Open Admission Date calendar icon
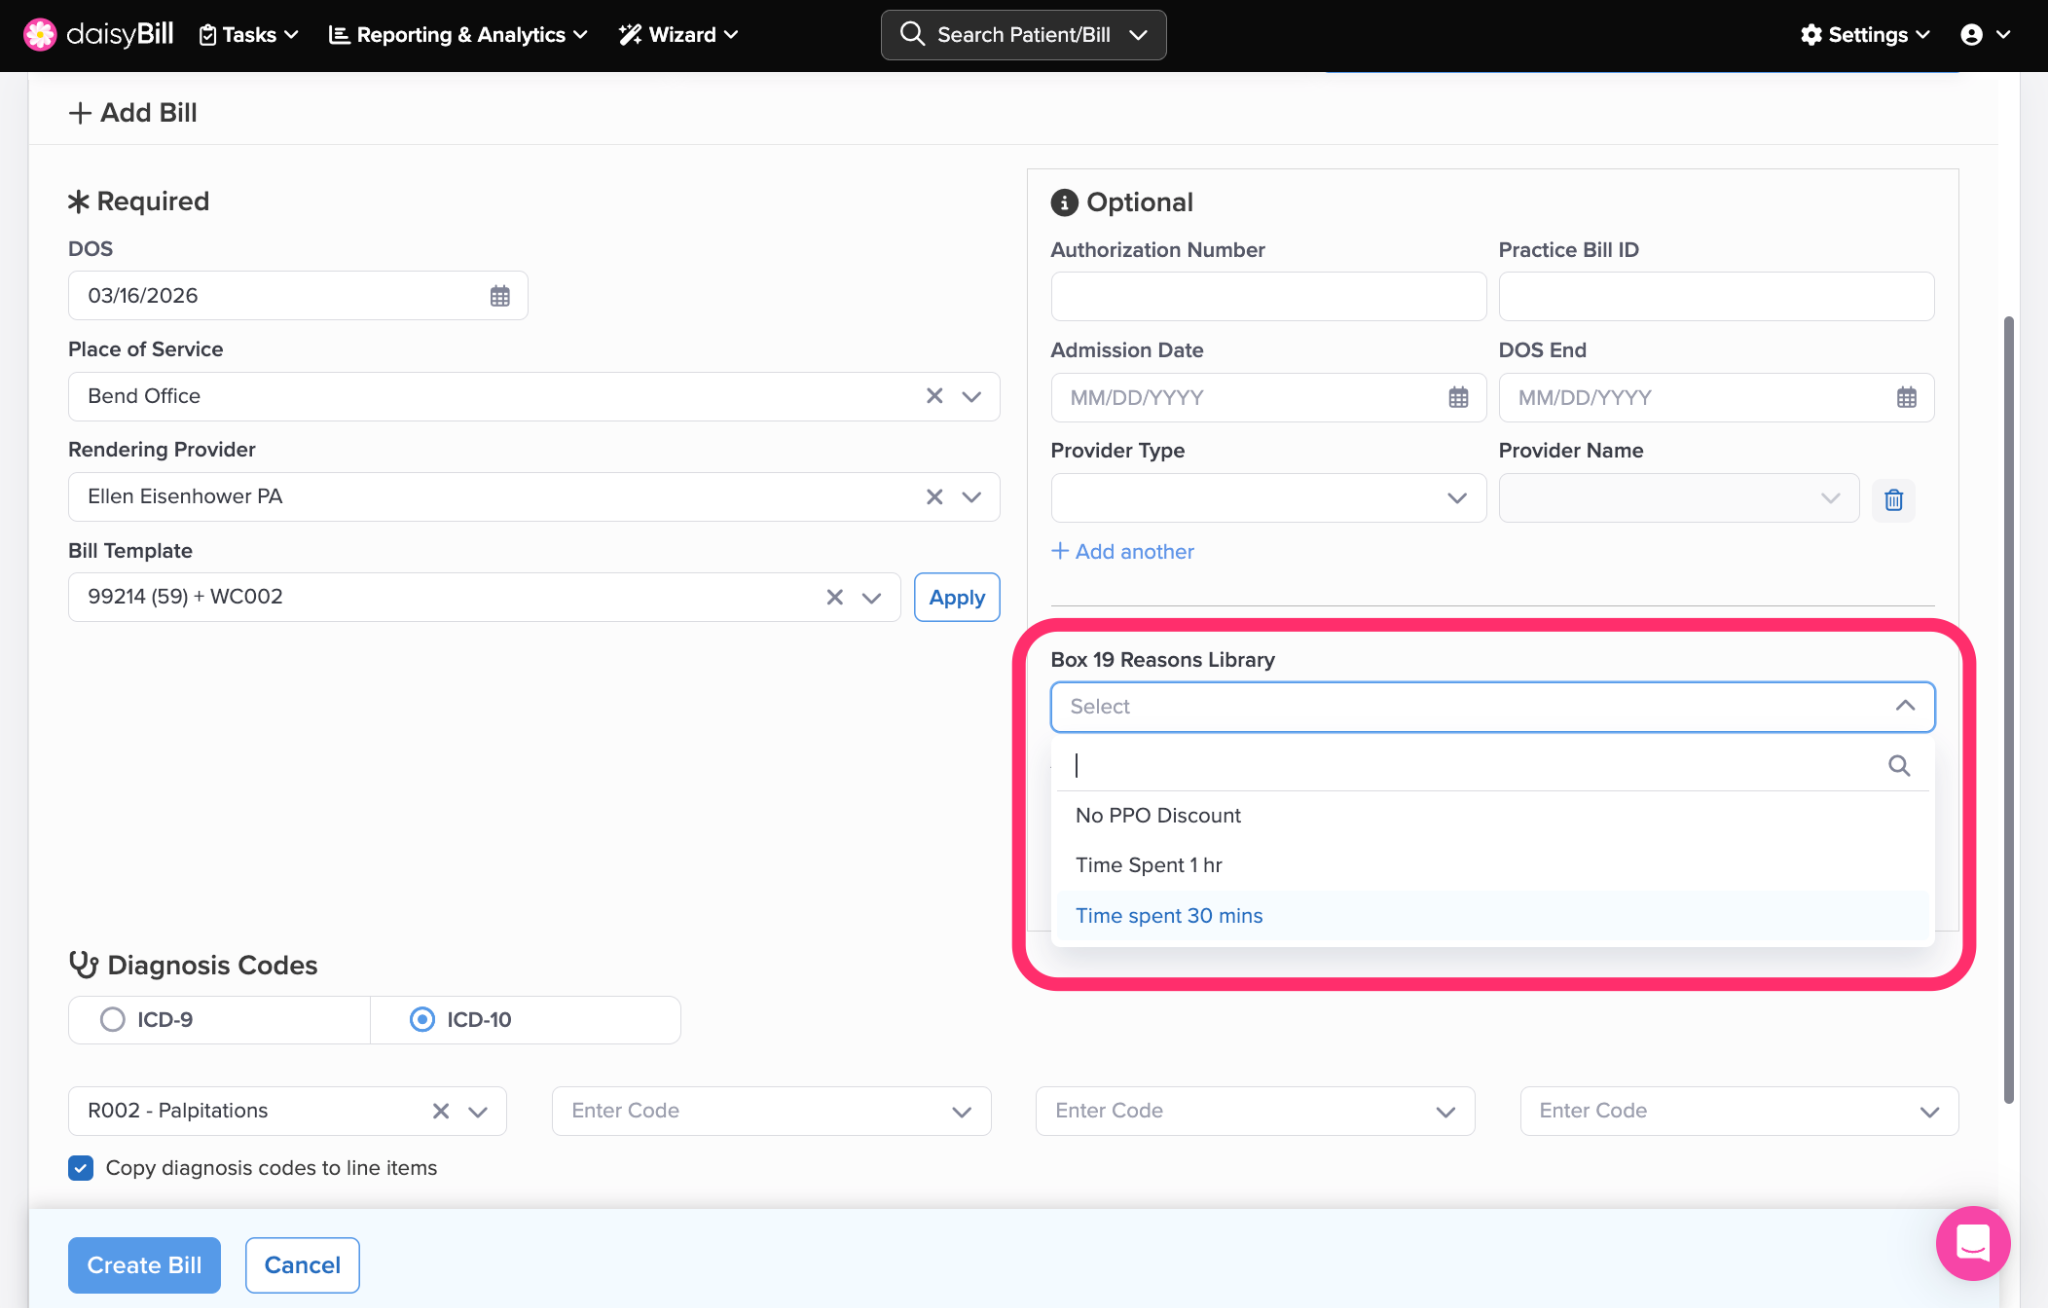The image size is (2048, 1308). pyautogui.click(x=1458, y=397)
